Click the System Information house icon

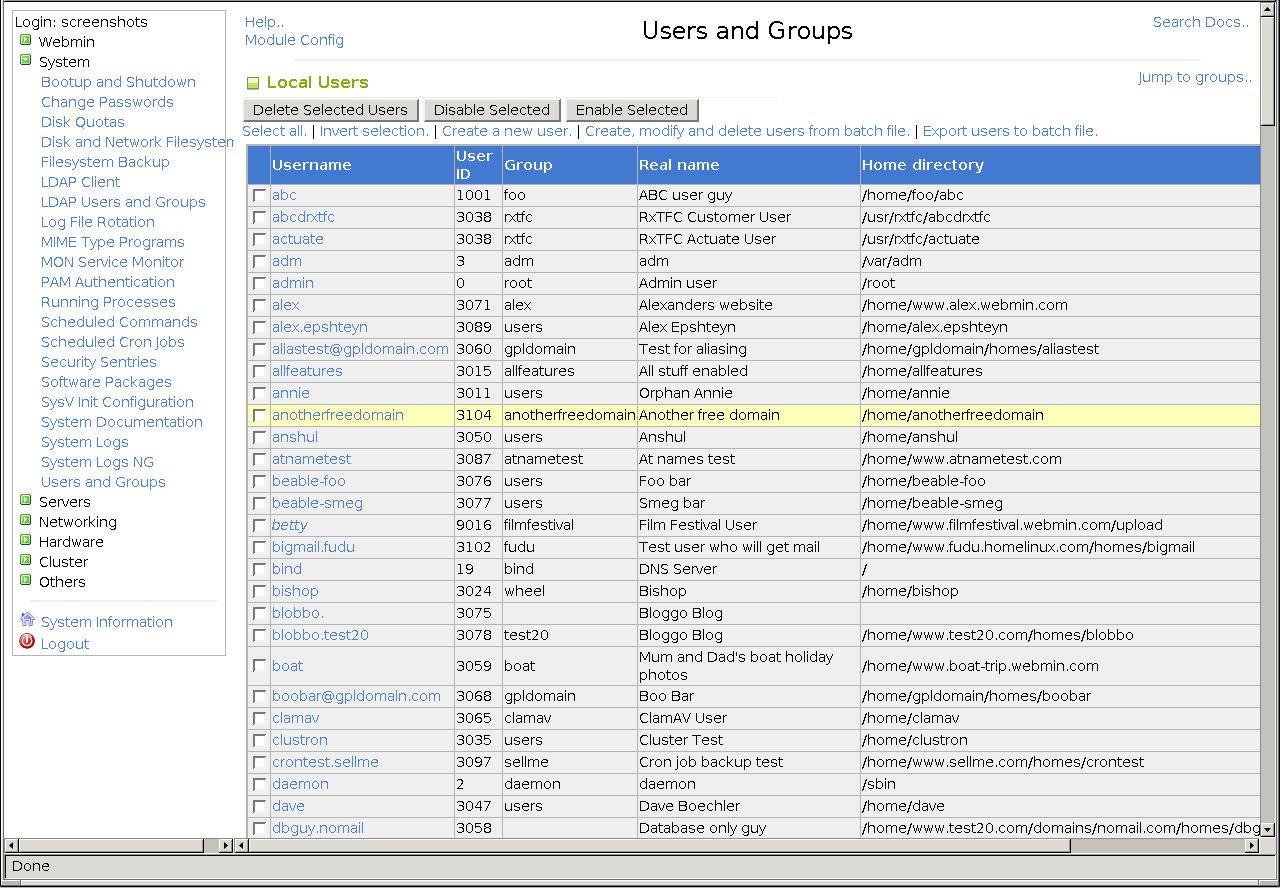coord(27,620)
